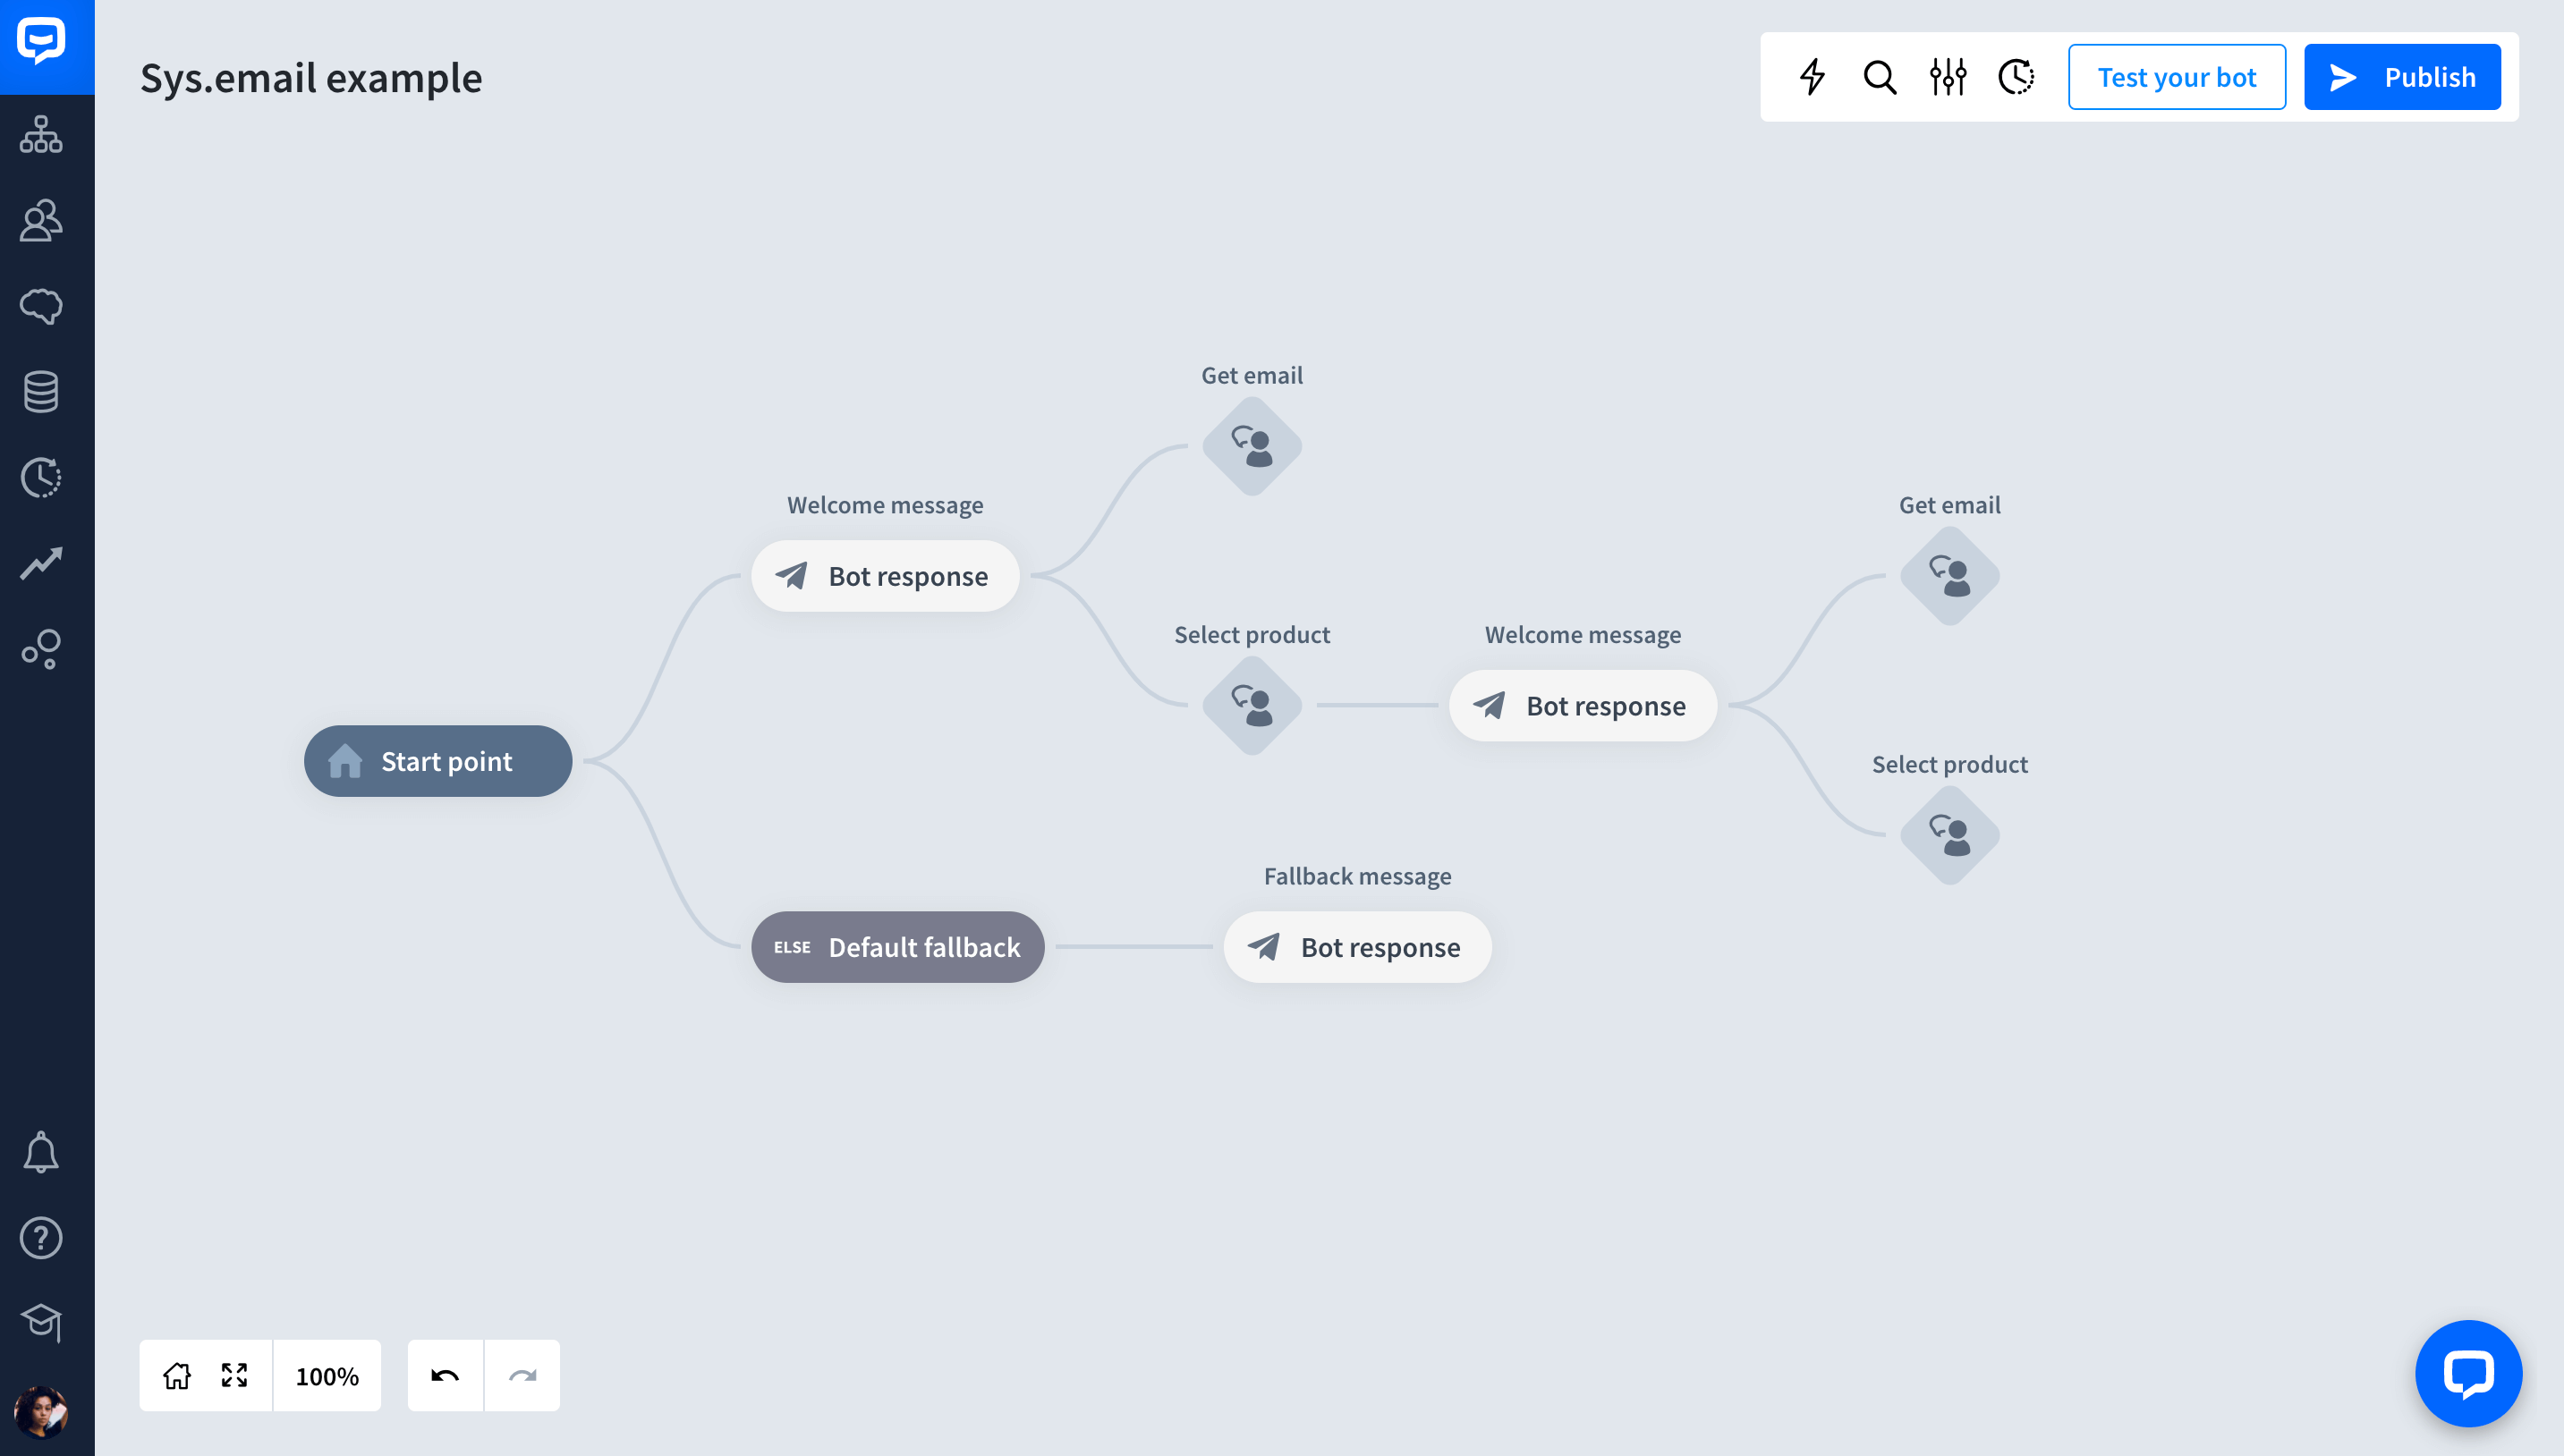
Task: Open the analytics chart icon in sidebar
Action: pyautogui.click(x=41, y=563)
